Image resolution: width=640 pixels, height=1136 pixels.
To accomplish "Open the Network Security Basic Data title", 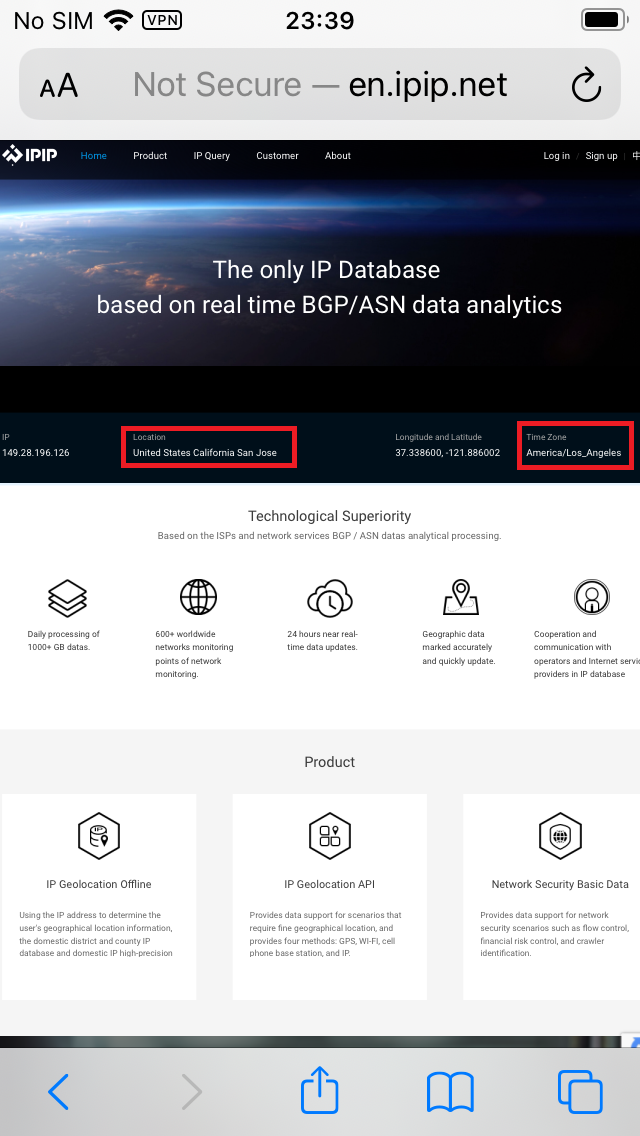I will click(x=560, y=884).
